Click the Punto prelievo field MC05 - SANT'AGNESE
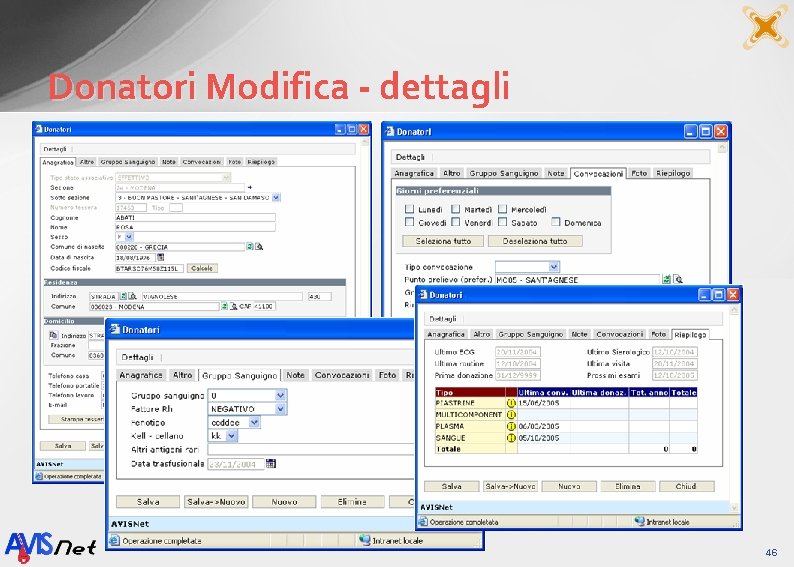794x567 pixels. [x=577, y=279]
